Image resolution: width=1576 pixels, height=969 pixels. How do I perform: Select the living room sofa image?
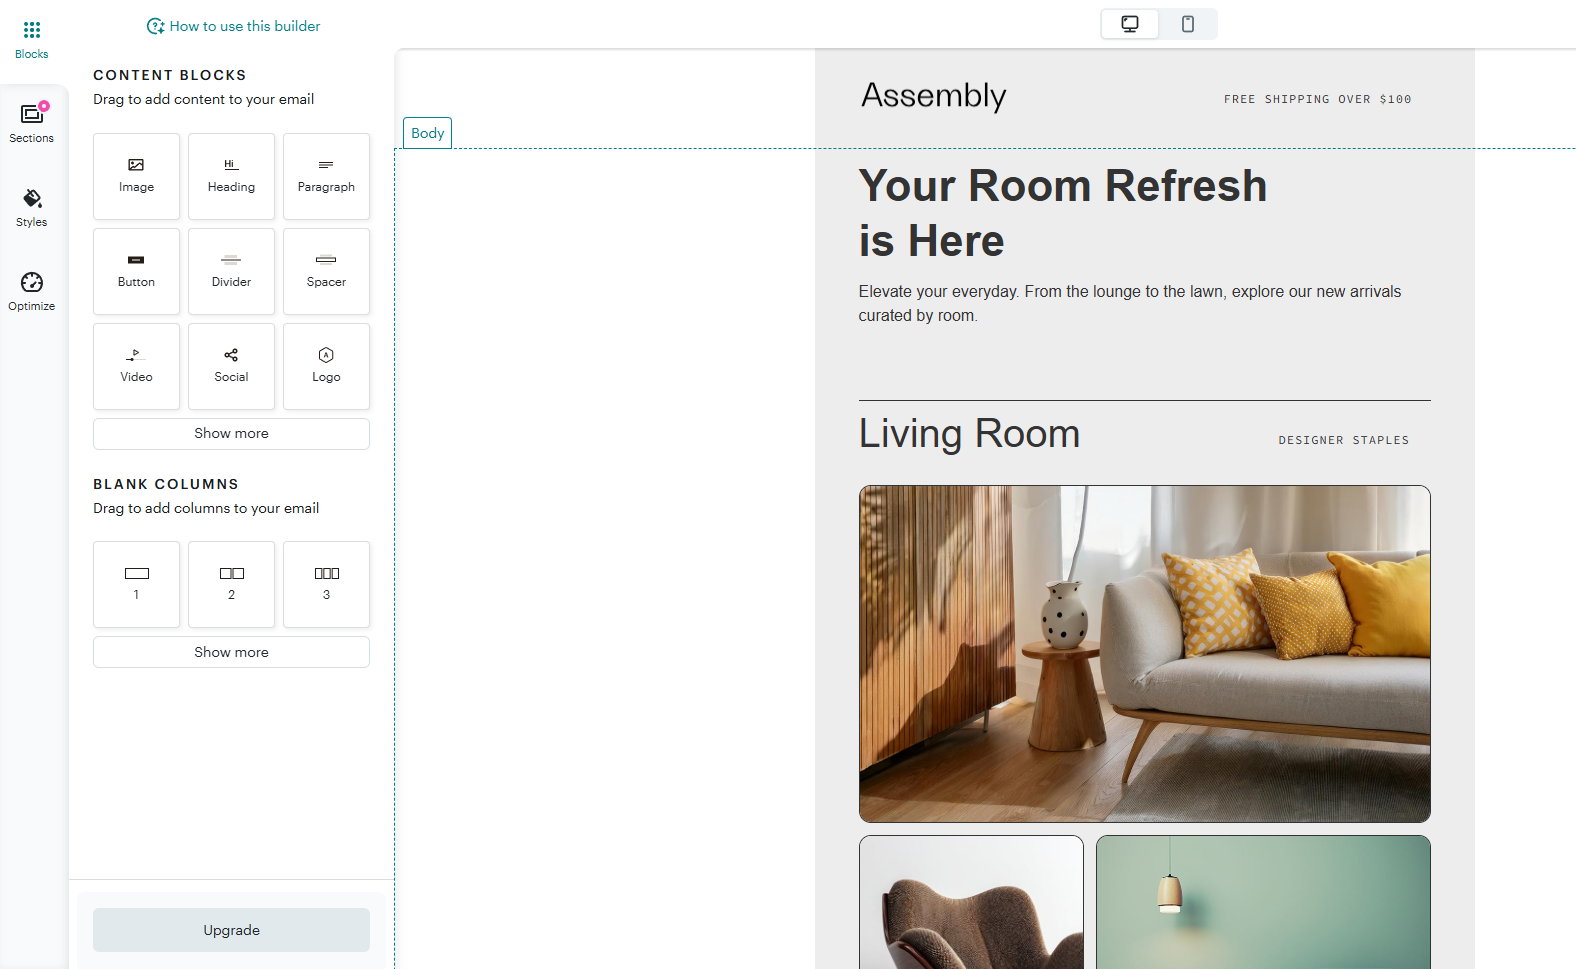1144,654
